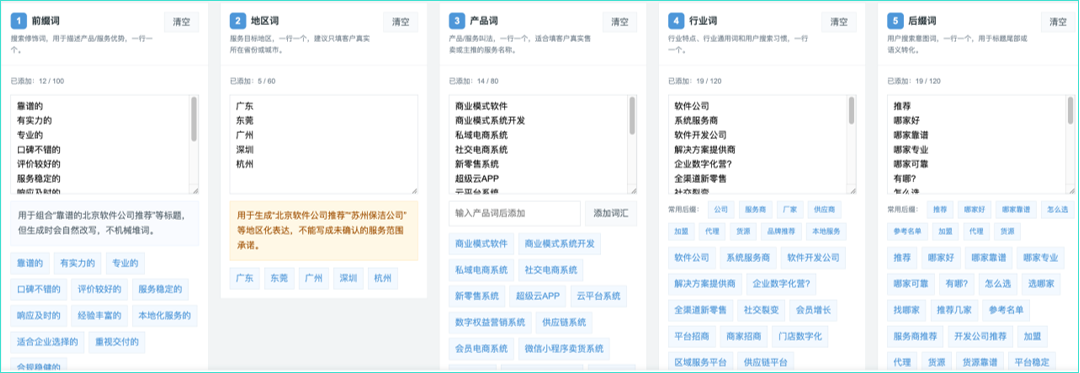Viewport: 1080px width, 373px height.
Task: Click 清空 in the 行业词 panel
Action: click(x=839, y=22)
